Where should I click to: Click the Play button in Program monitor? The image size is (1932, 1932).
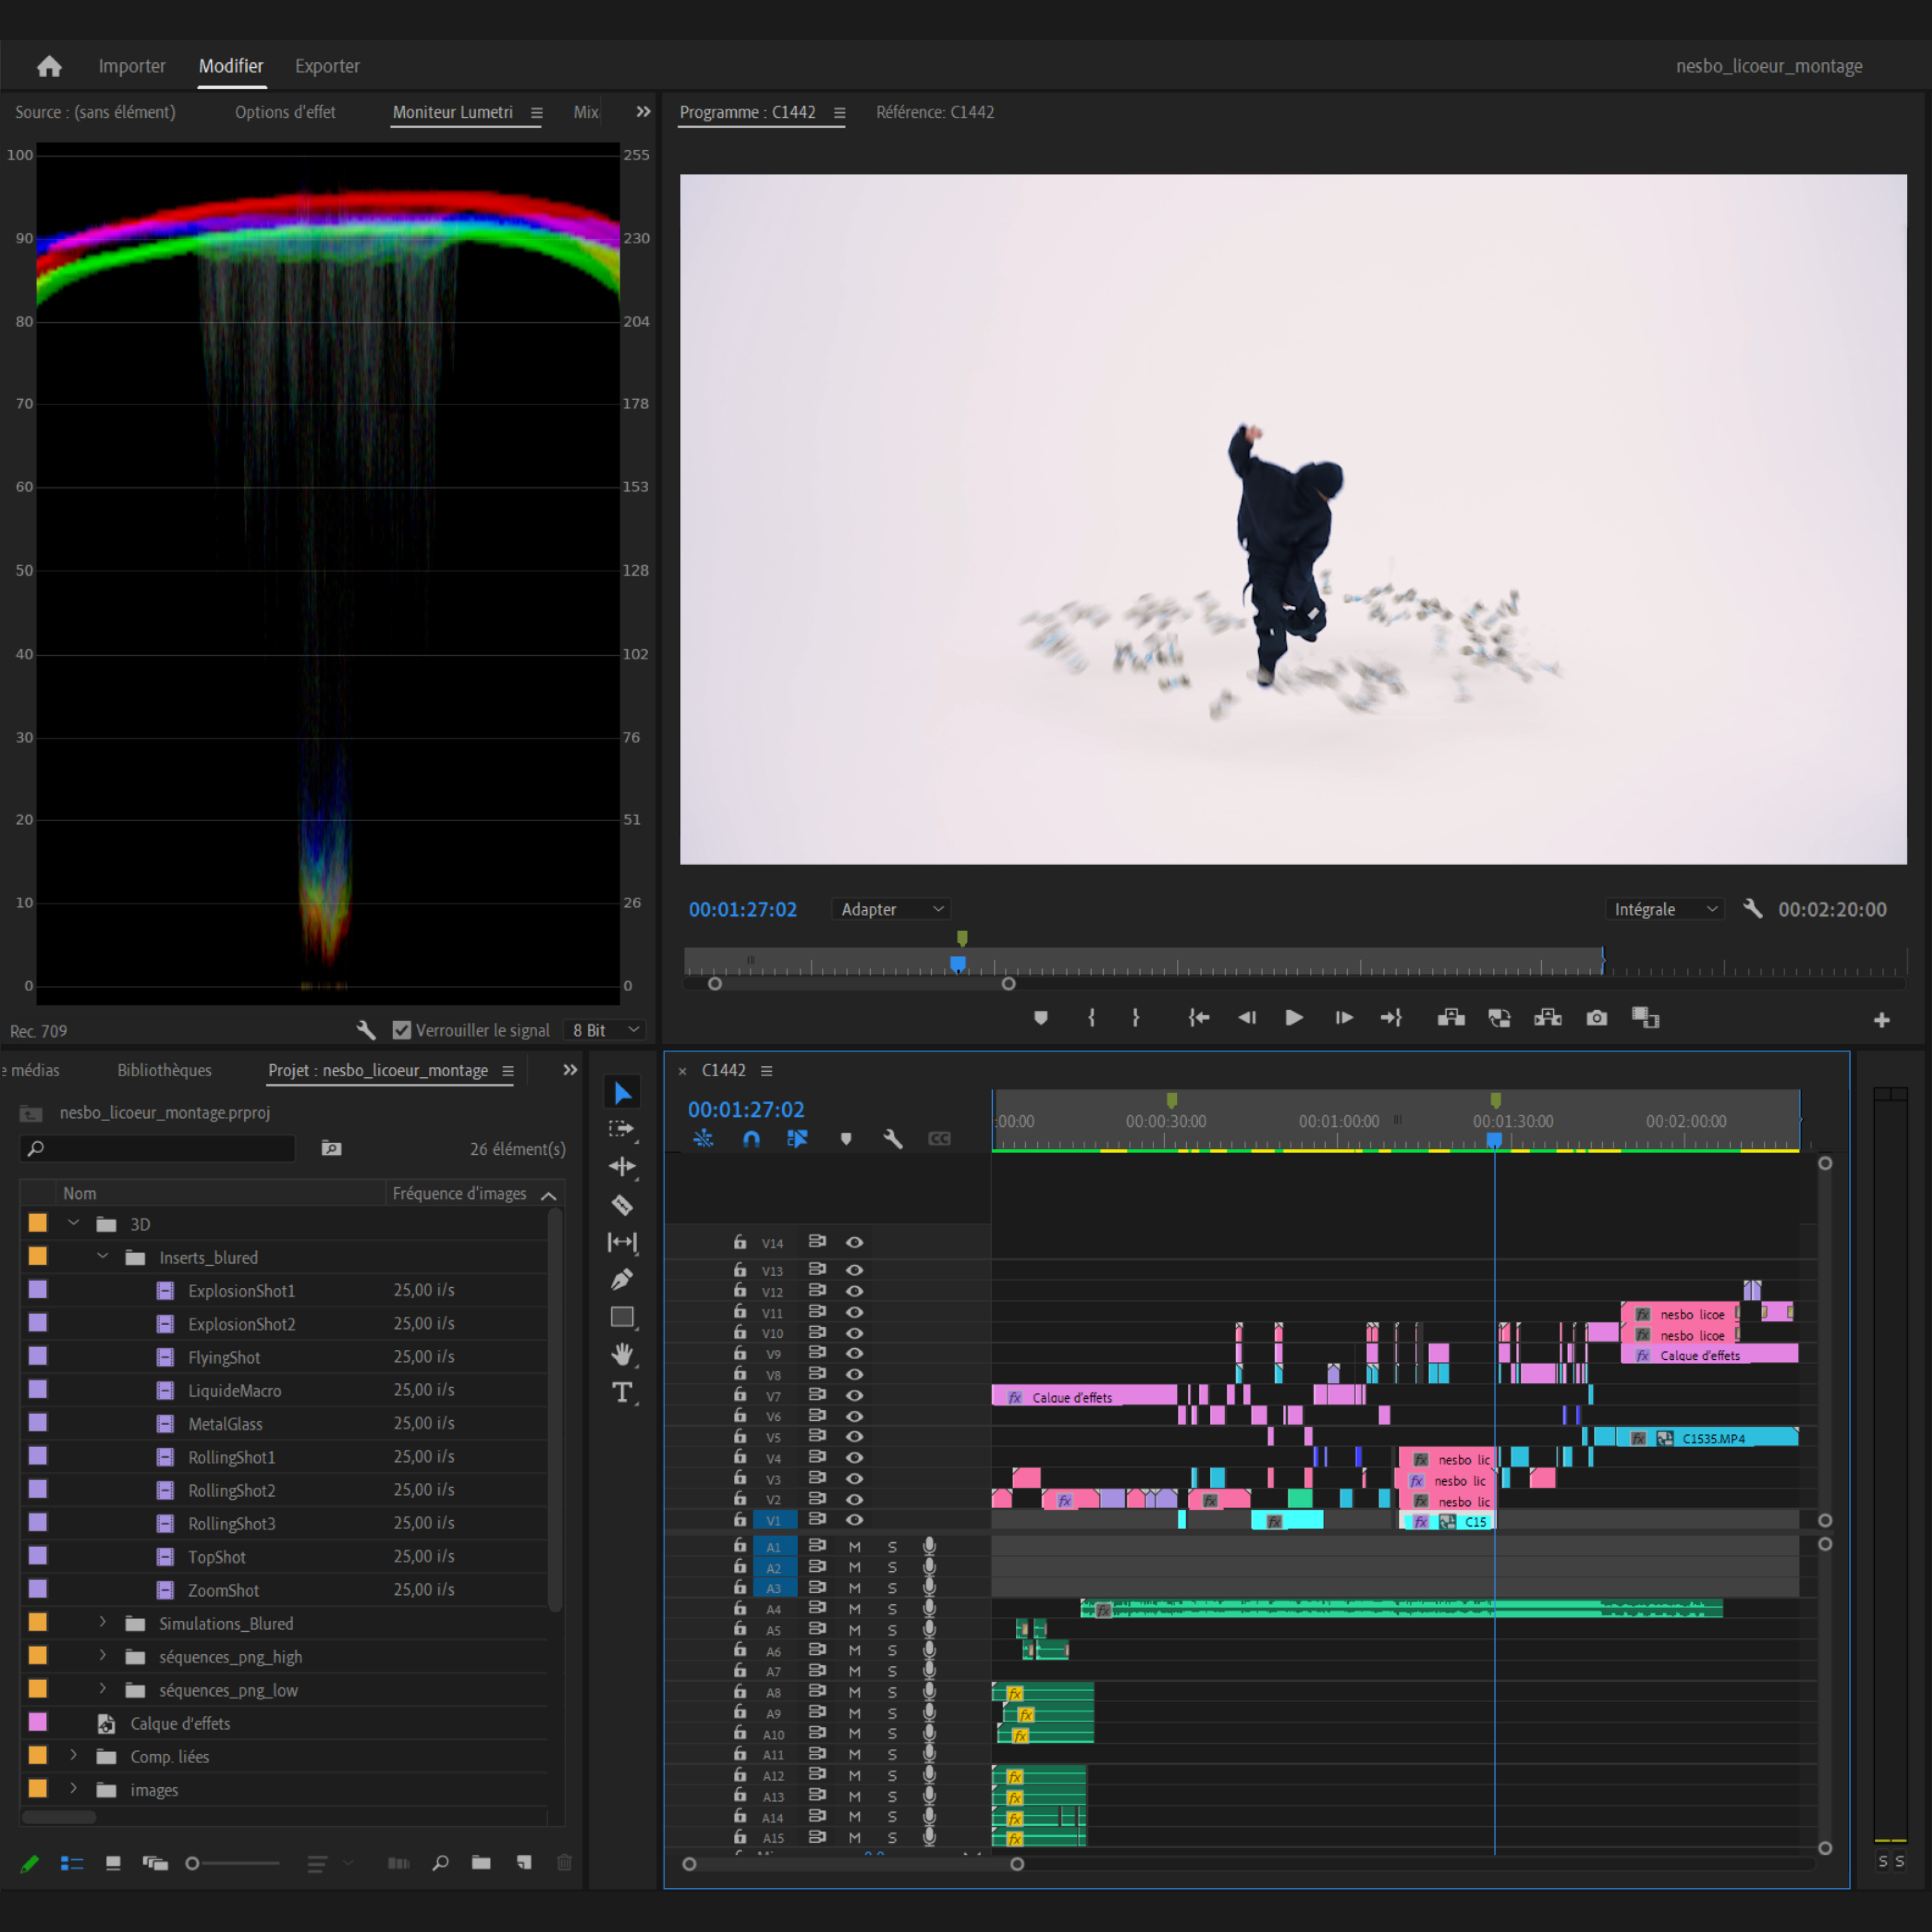tap(1294, 1018)
